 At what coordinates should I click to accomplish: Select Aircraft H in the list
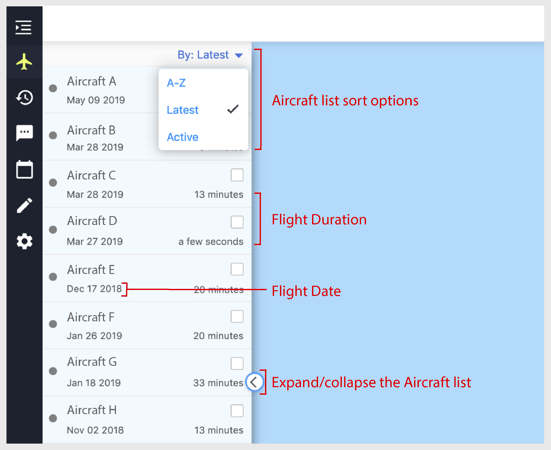pyautogui.click(x=147, y=419)
